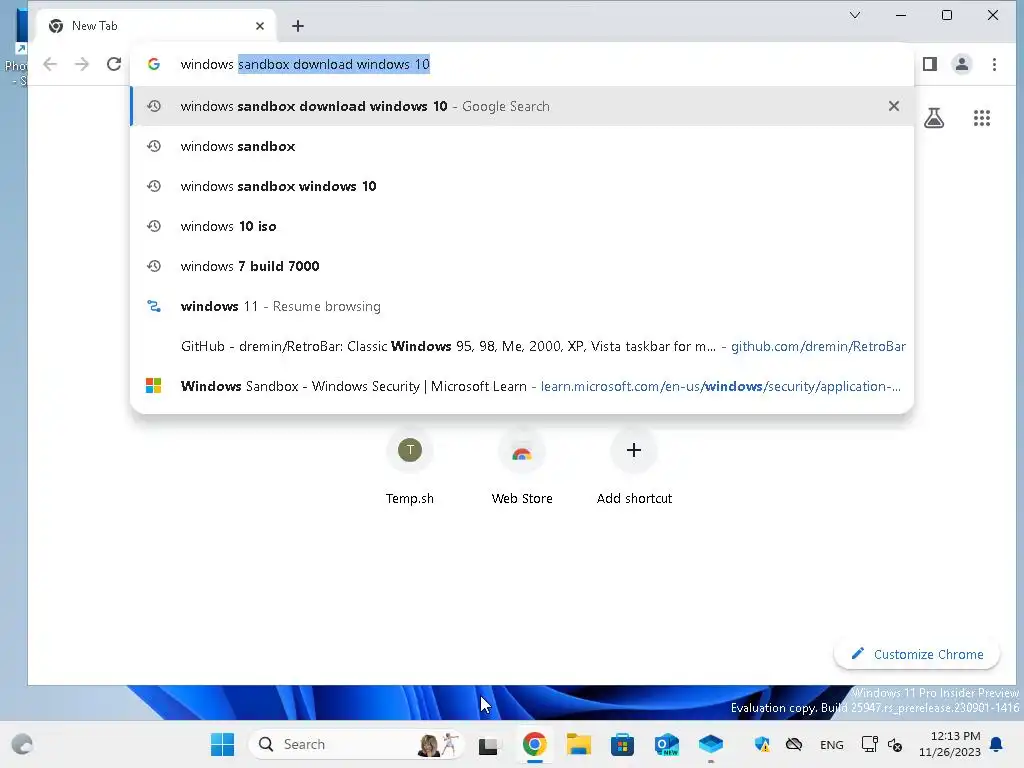Open muted volume tray icon
Viewport: 1024px width, 768px height.
[895, 744]
